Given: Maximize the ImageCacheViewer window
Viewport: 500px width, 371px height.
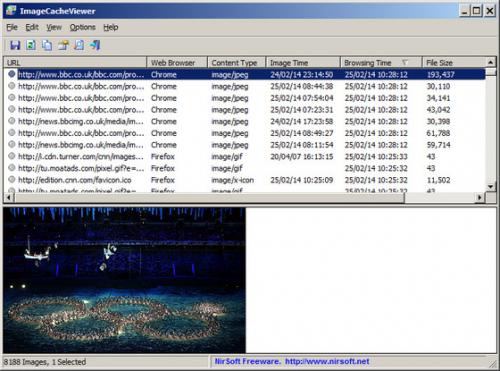Looking at the screenshot, I should click(x=477, y=11).
